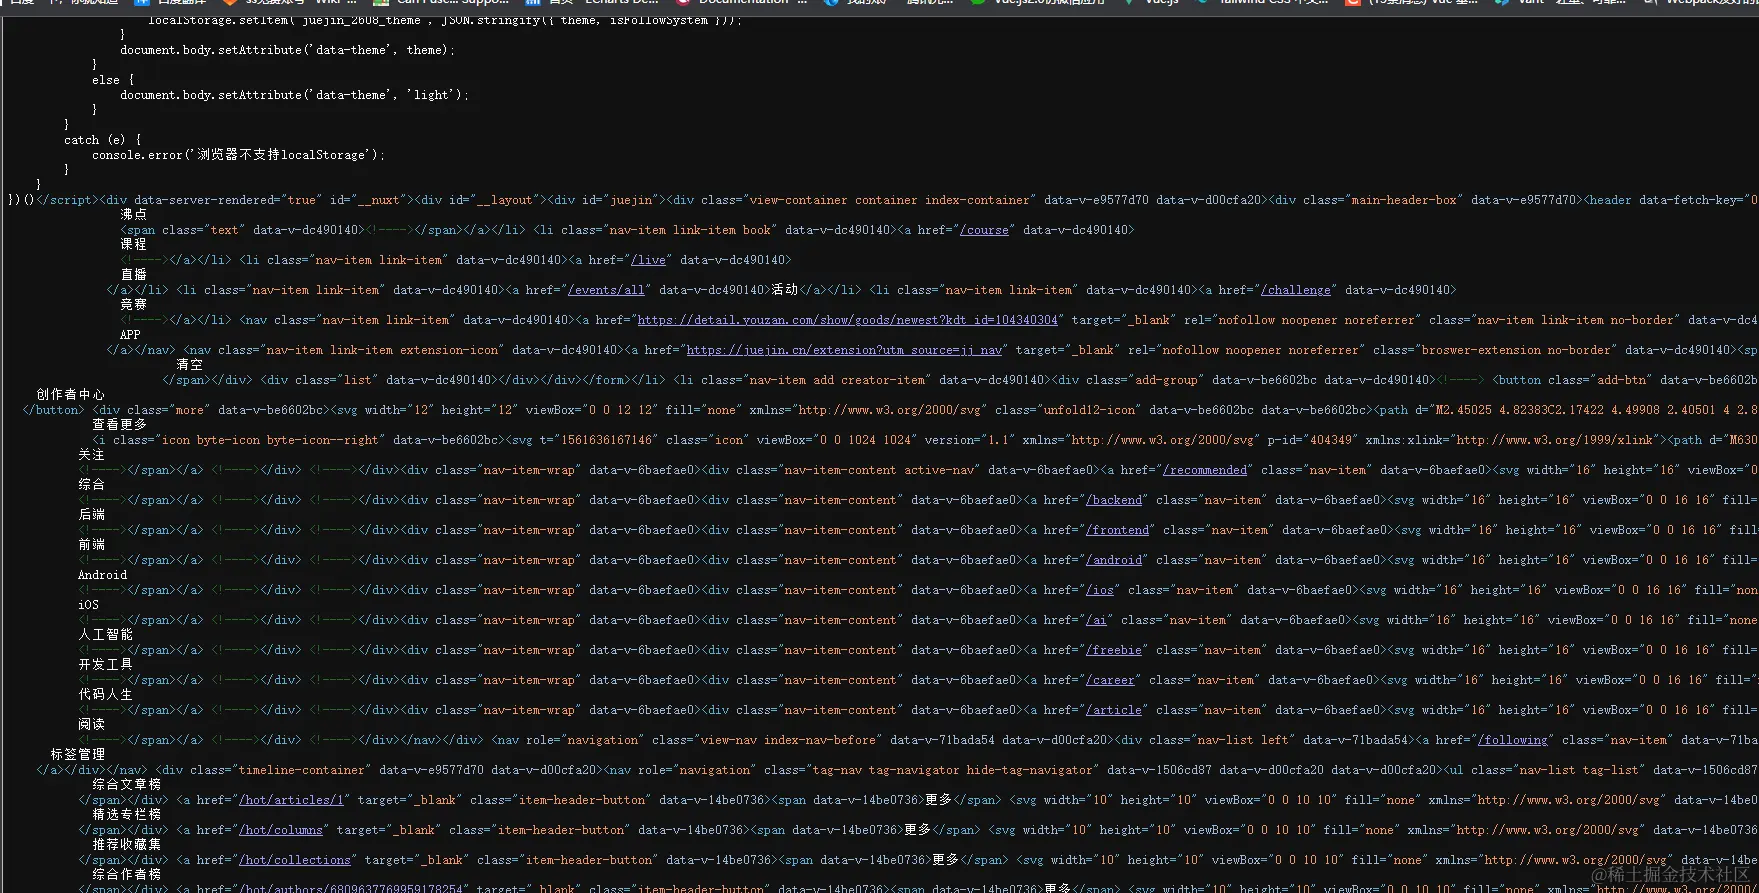Click the text 查看更多

pos(119,425)
